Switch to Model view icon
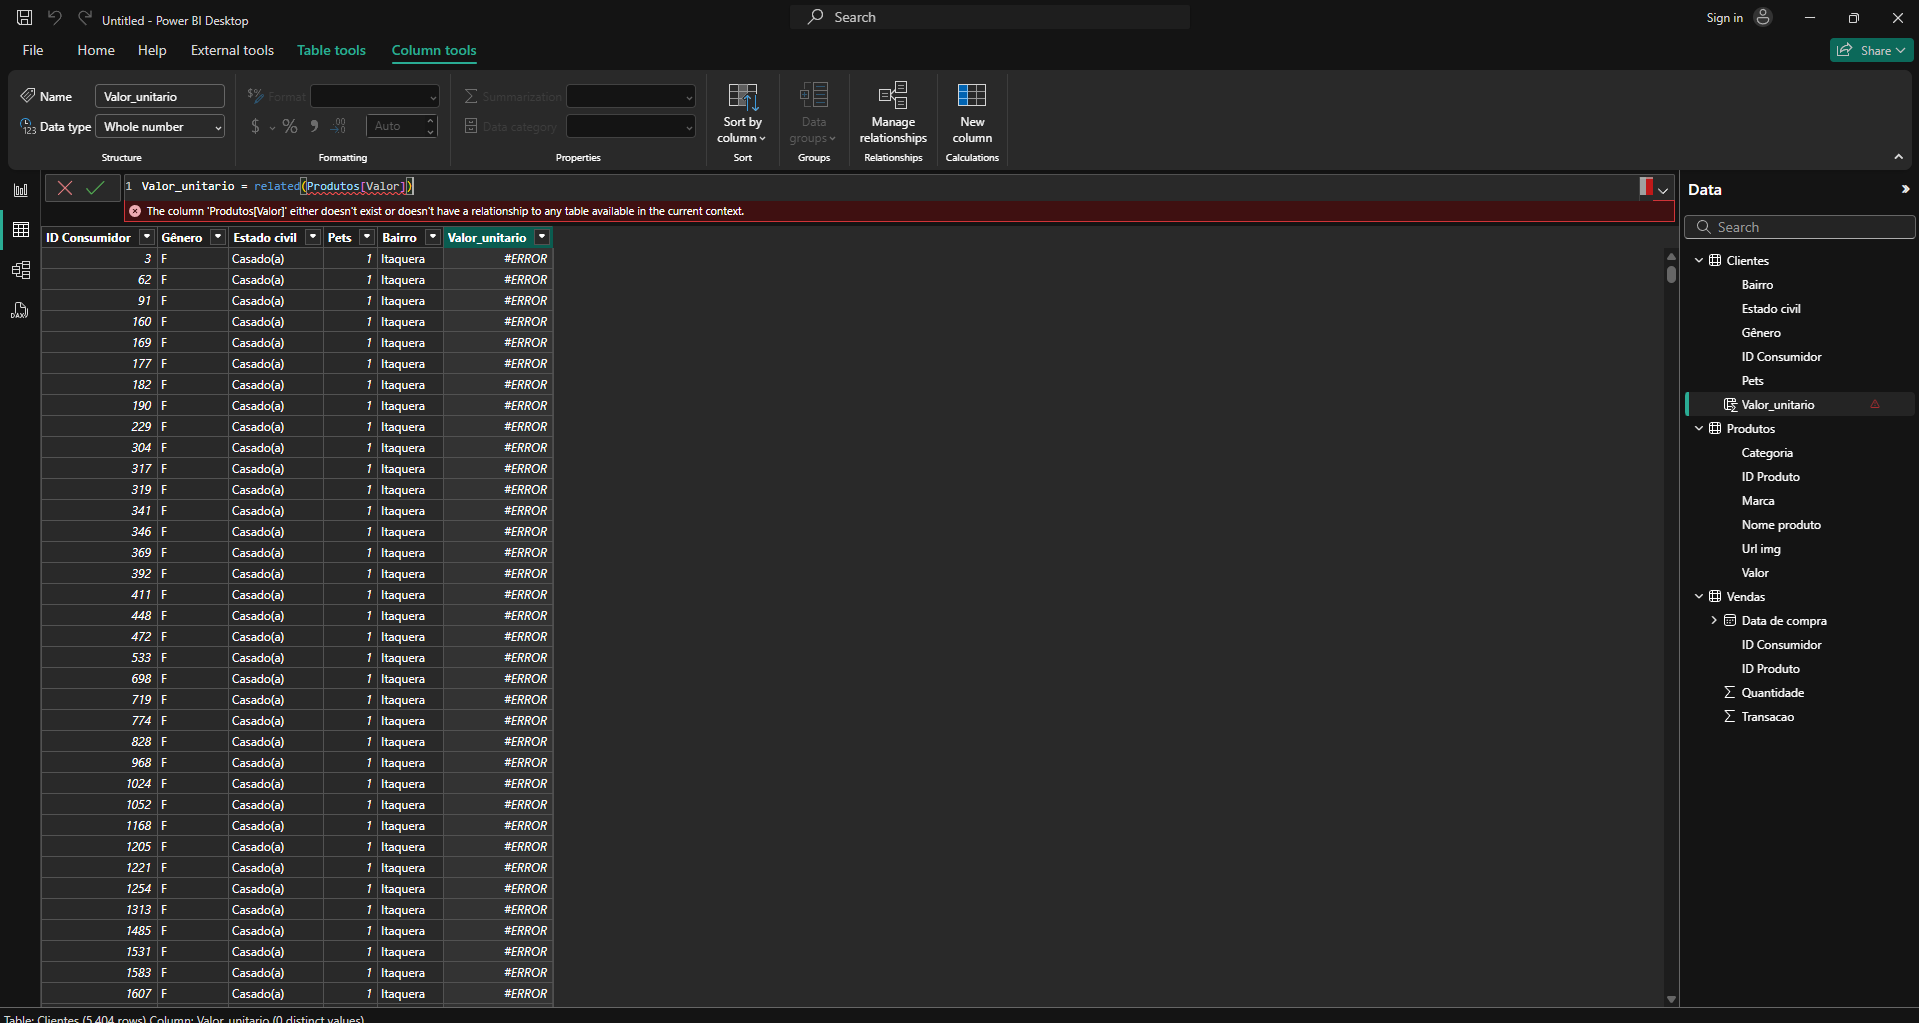 (20, 270)
